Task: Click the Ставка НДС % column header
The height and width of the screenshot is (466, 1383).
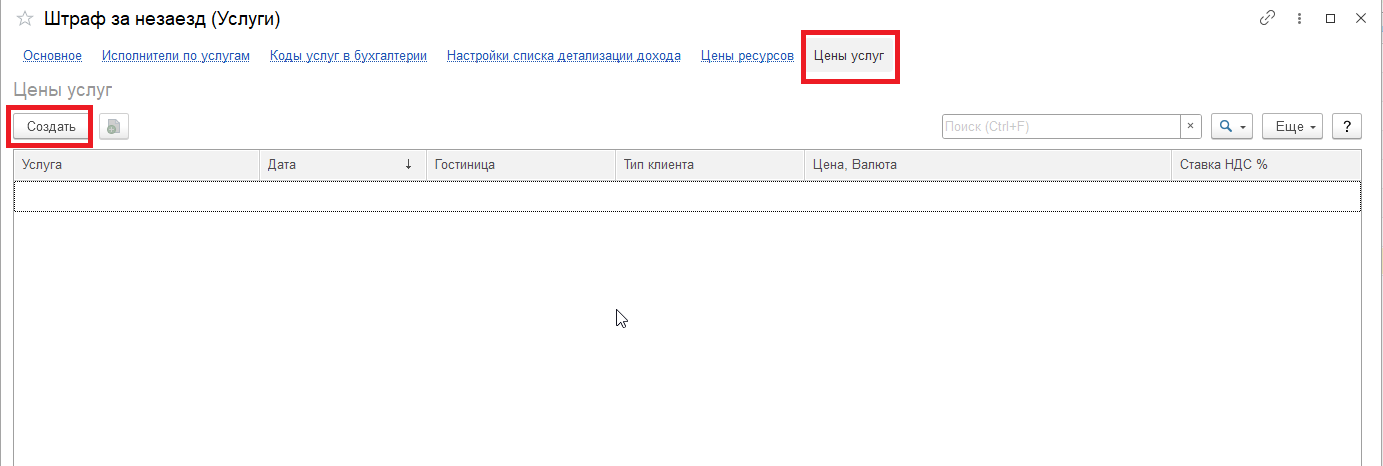Action: point(1266,164)
